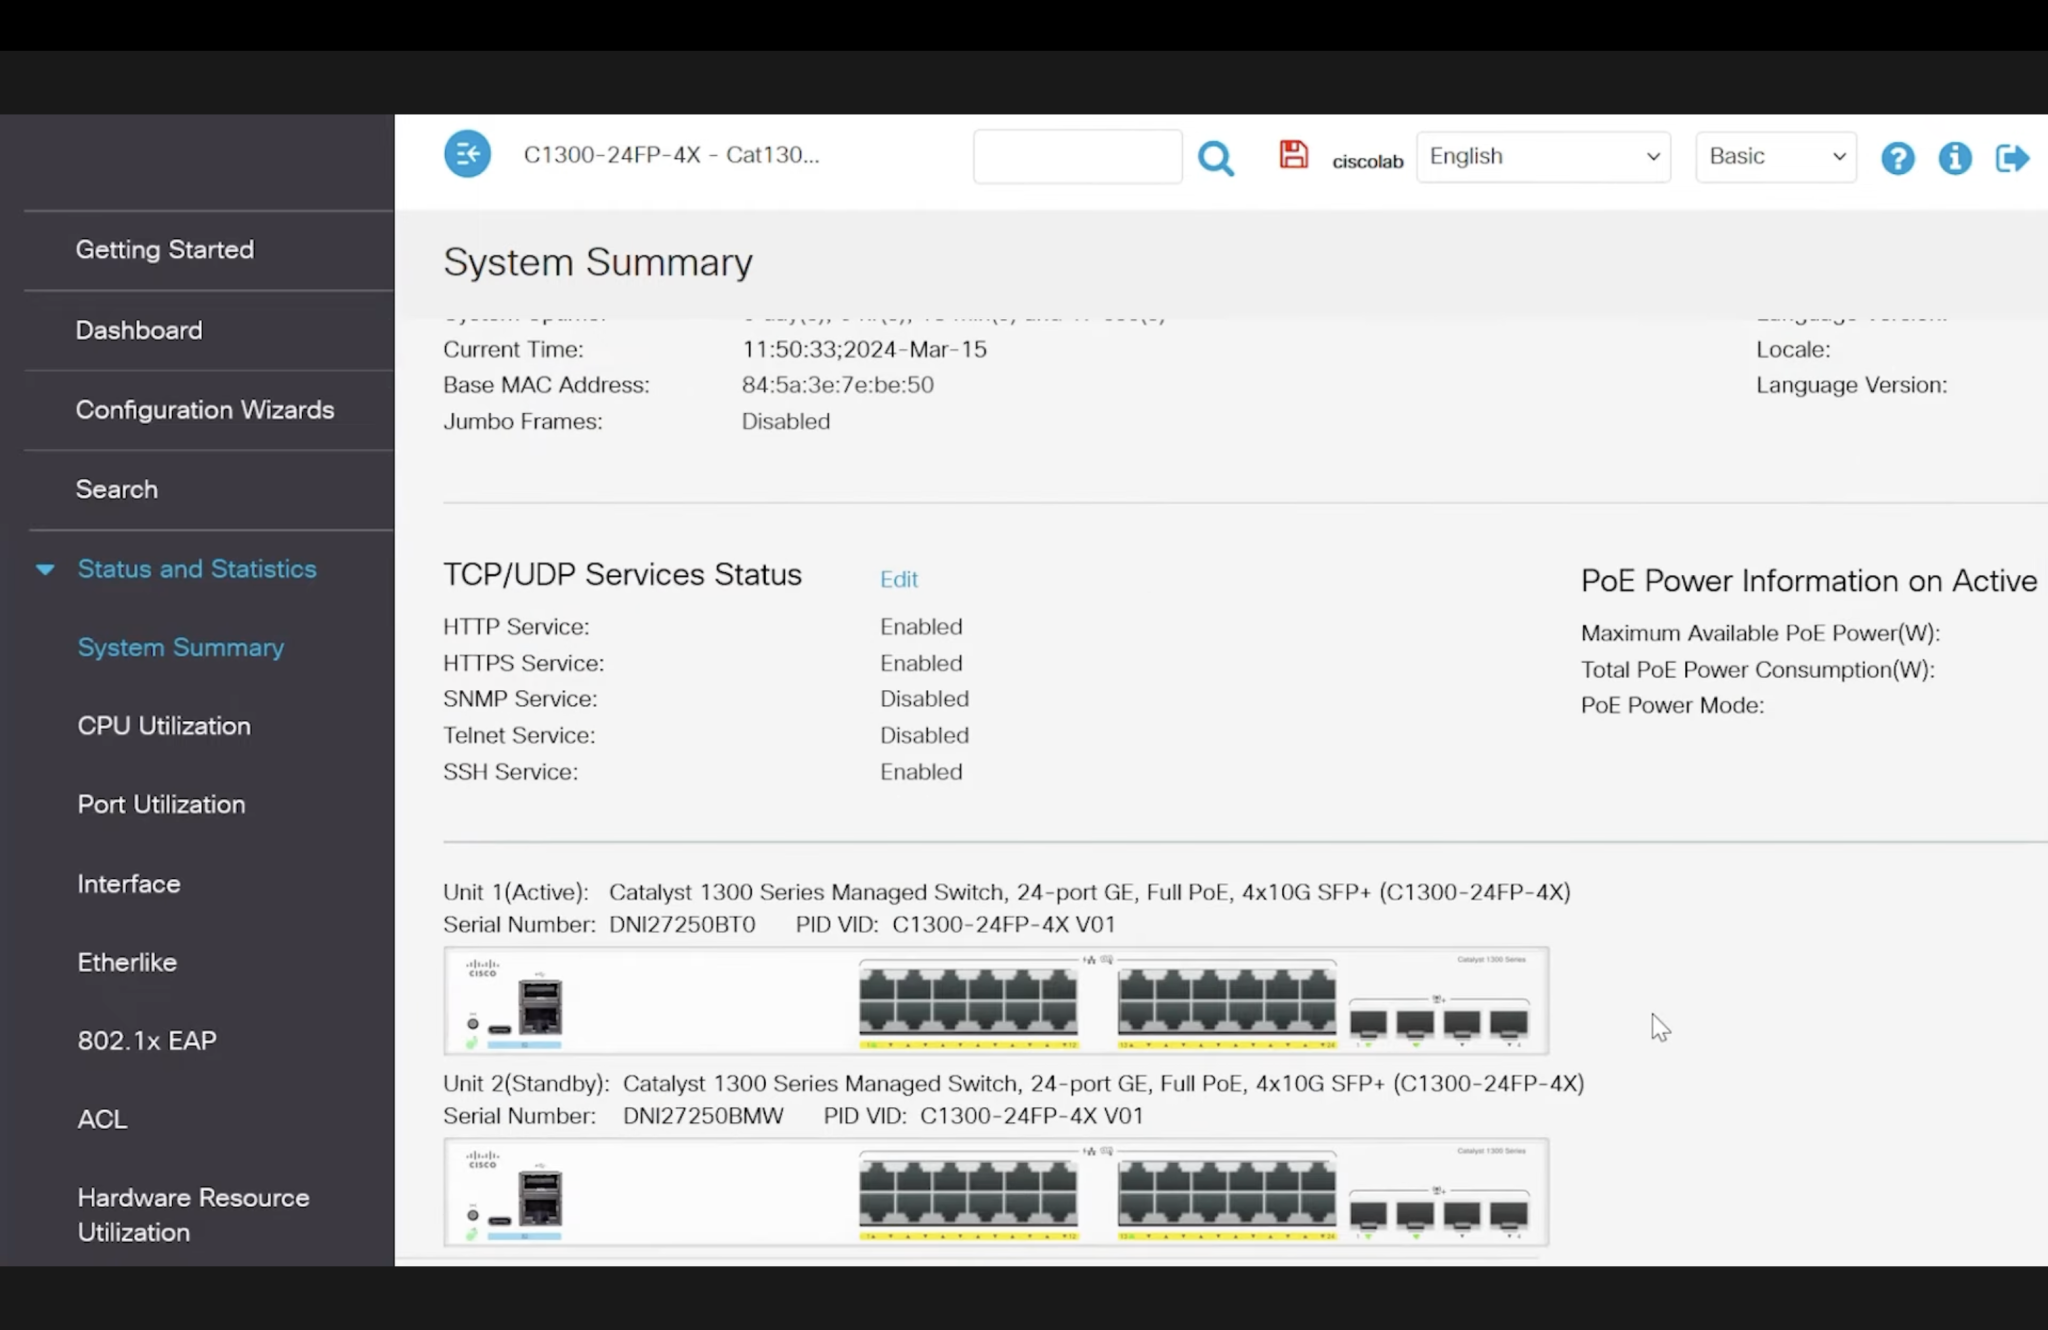Image resolution: width=2048 pixels, height=1330 pixels.
Task: Click the SSH Service Enabled value
Action: pos(921,772)
